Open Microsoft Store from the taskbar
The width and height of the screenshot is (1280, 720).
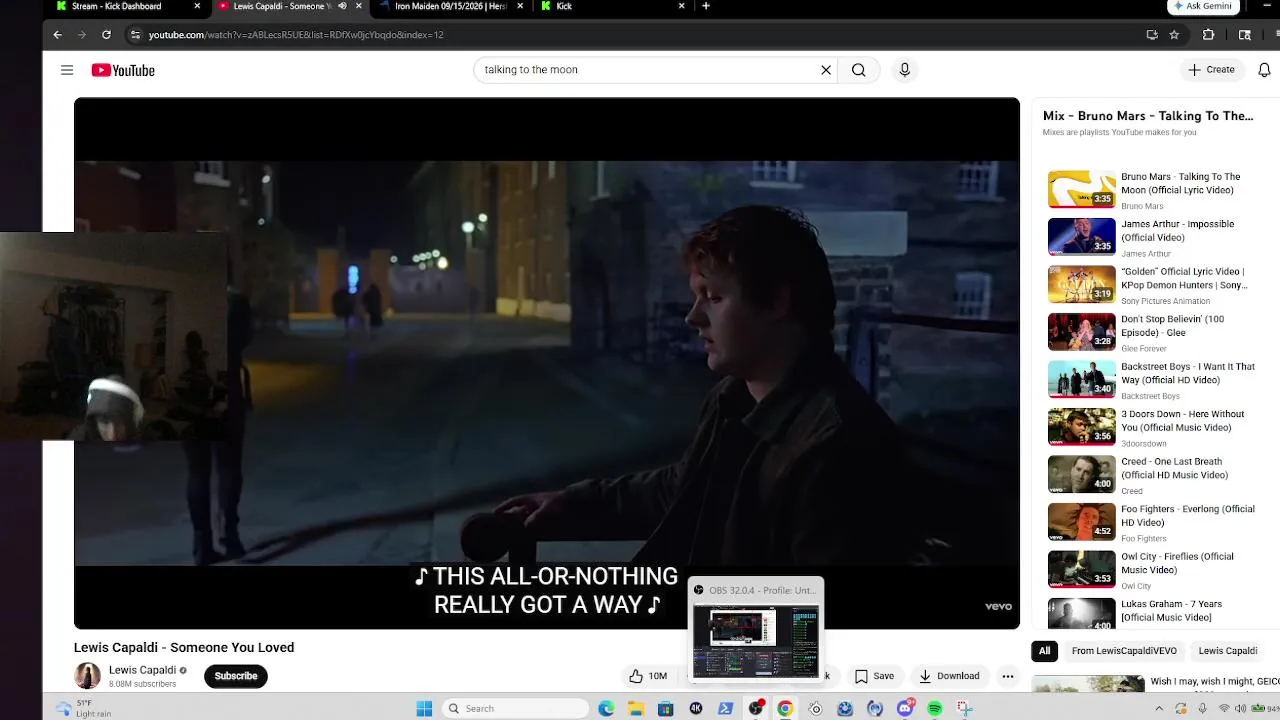tap(665, 708)
